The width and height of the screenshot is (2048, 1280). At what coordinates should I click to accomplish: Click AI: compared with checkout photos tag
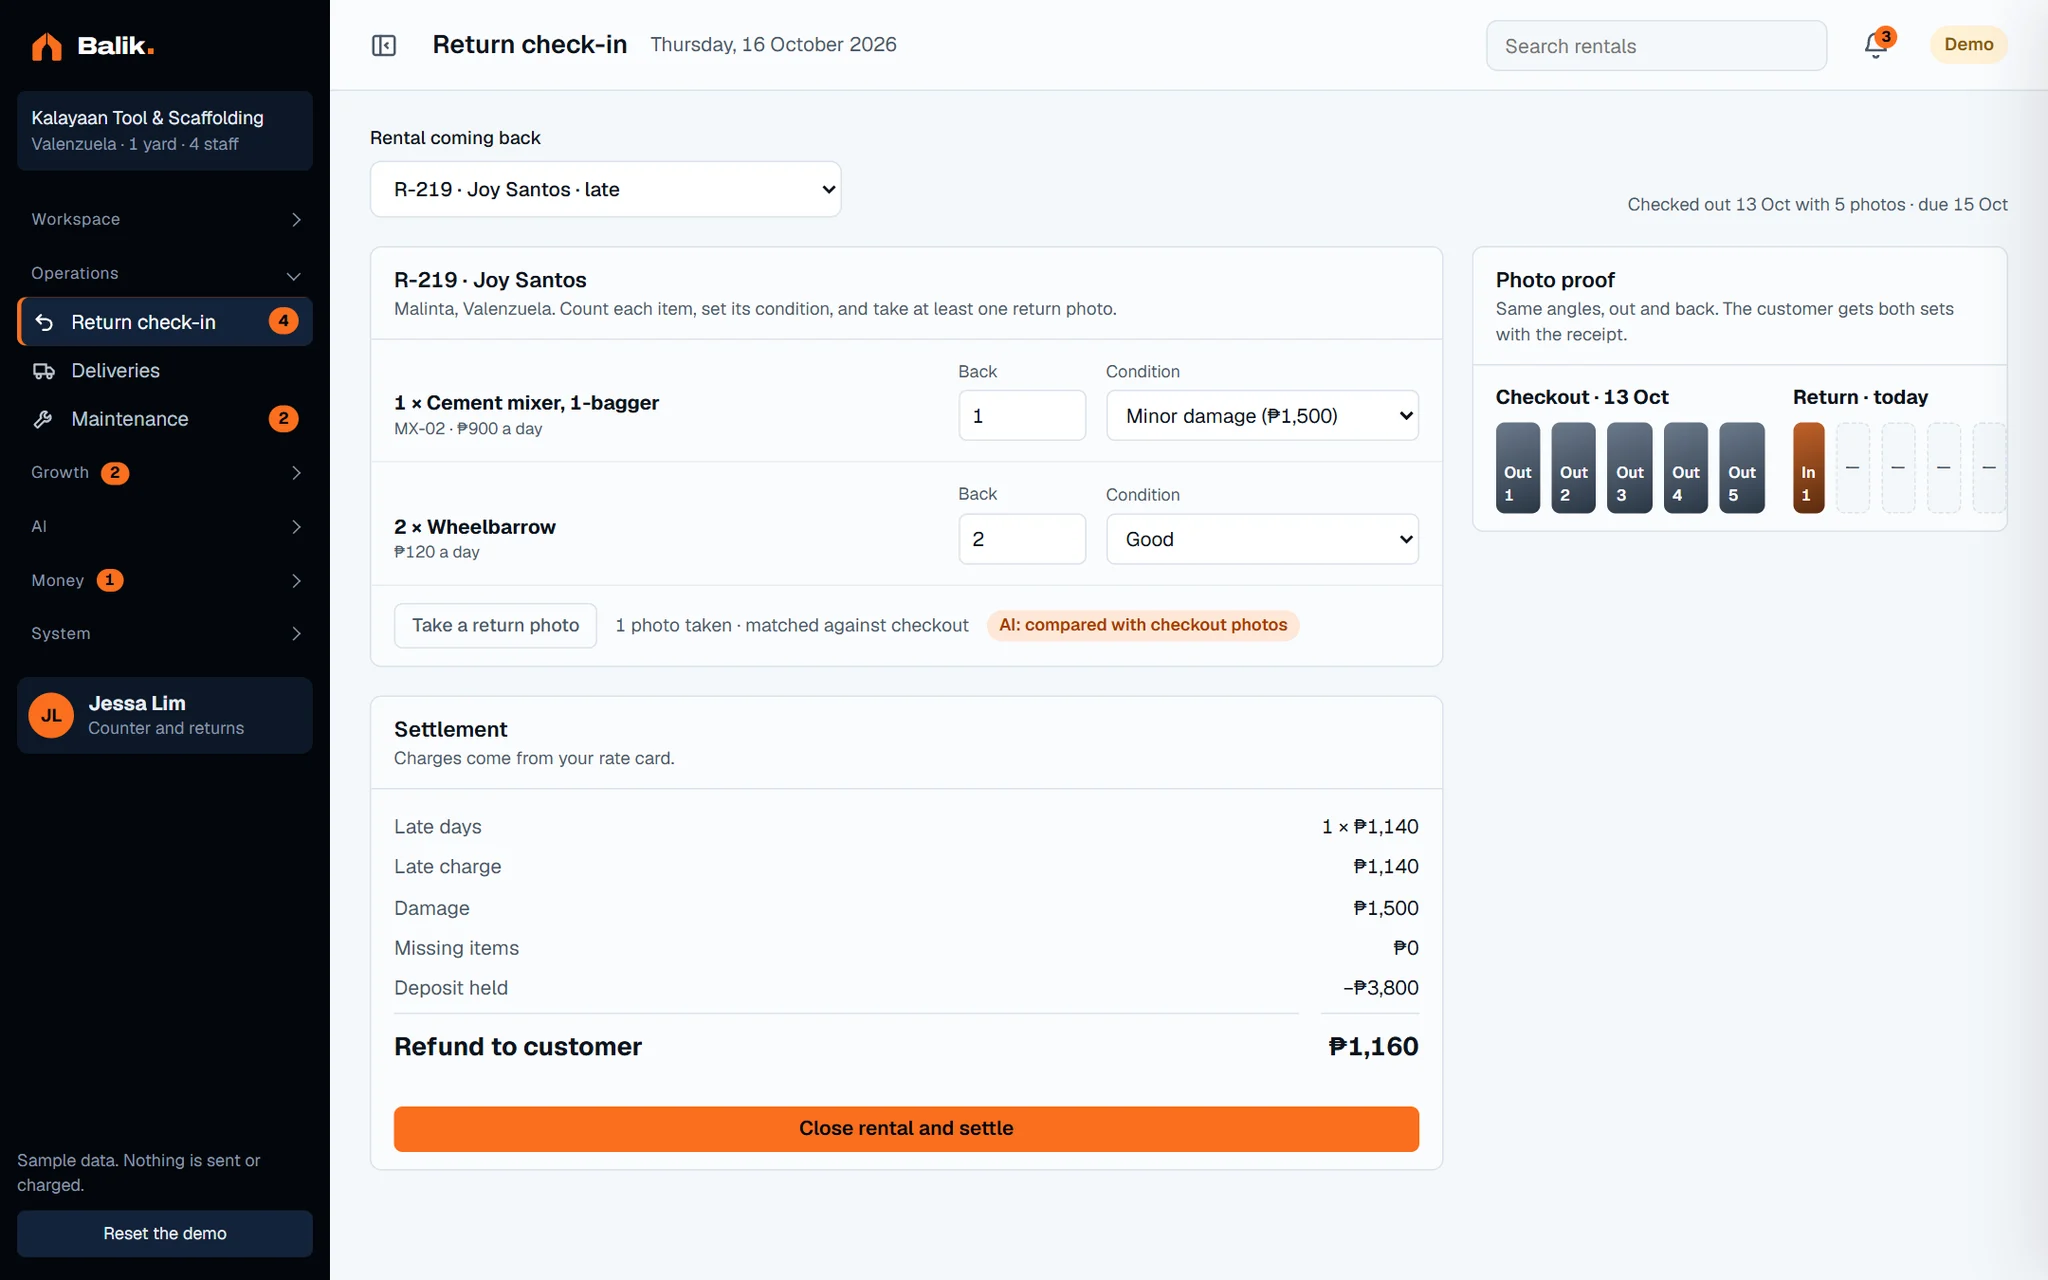1143,625
